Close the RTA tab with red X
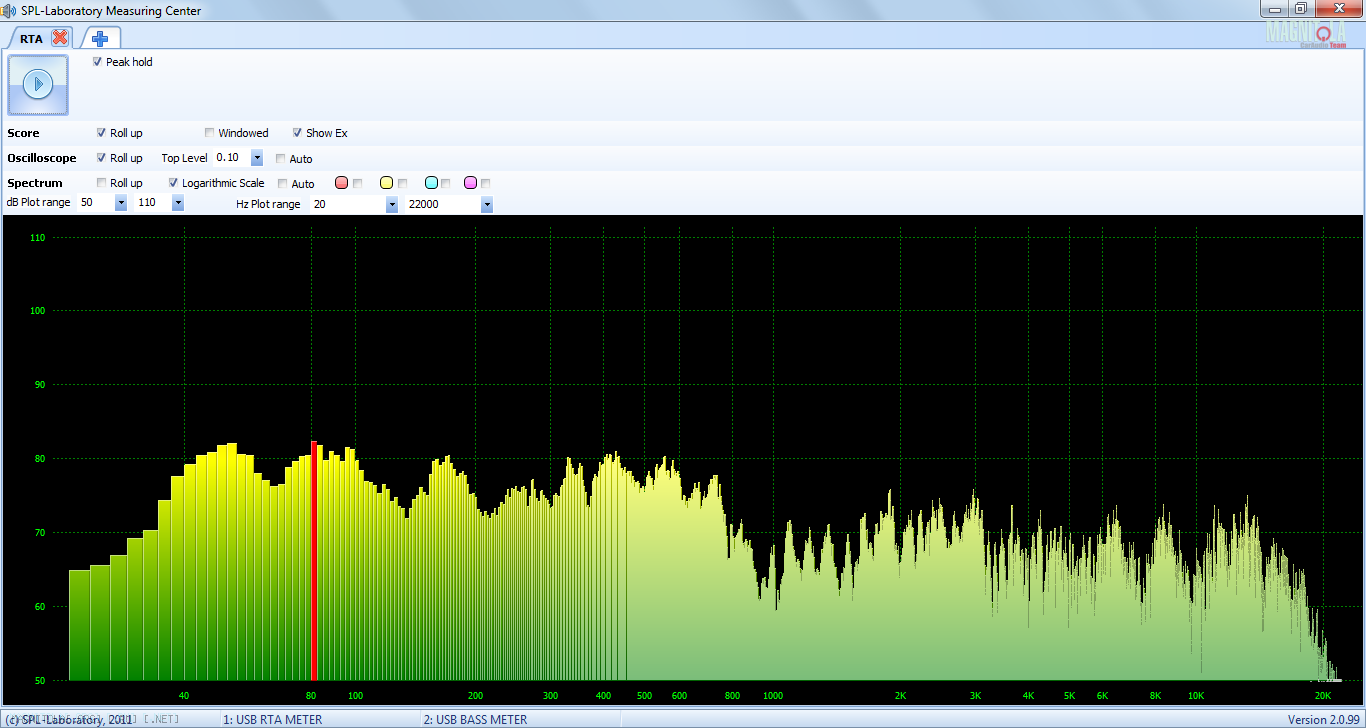1366x728 pixels. click(x=60, y=38)
